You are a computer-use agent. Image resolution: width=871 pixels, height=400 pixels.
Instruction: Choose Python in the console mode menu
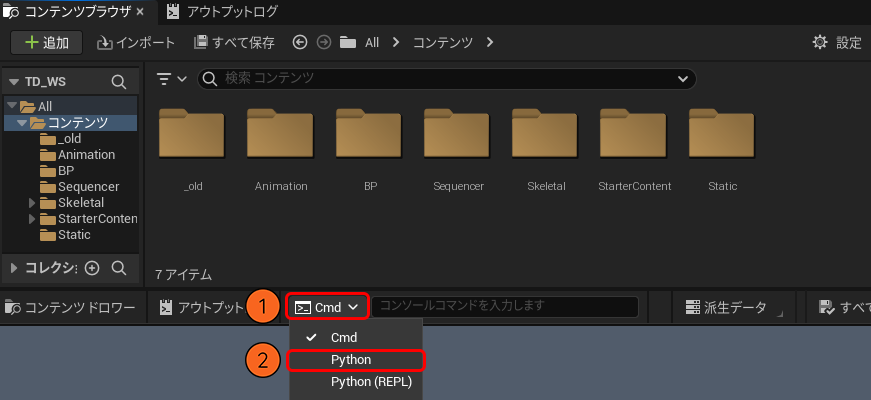(356, 360)
